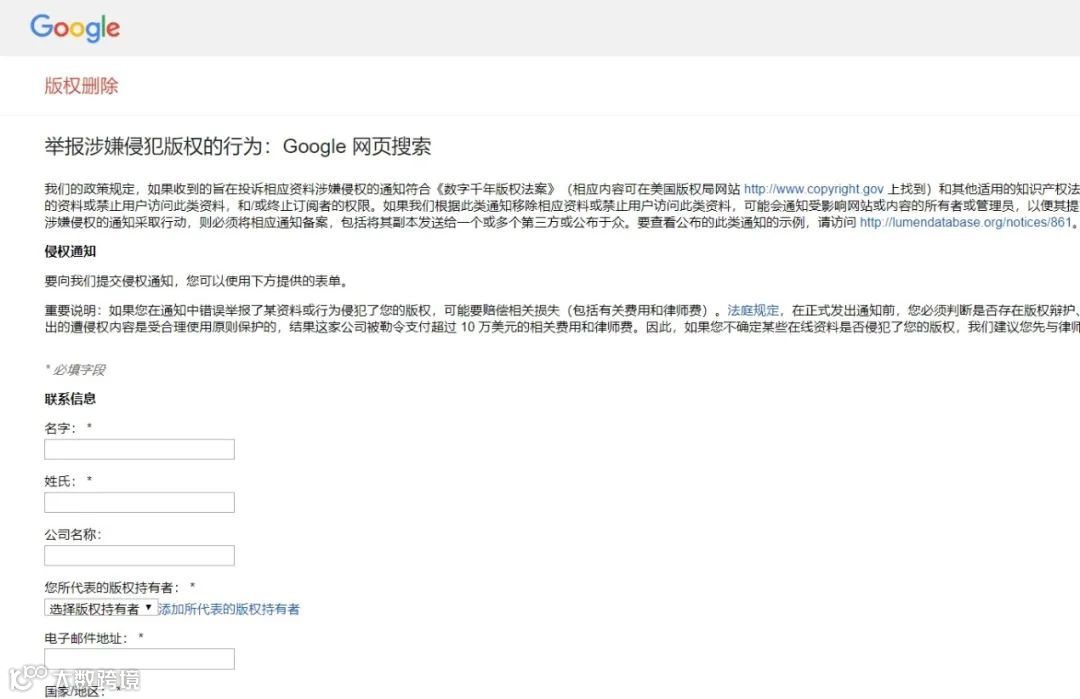1080x699 pixels.
Task: Focus the 公司名称 input field
Action: point(139,555)
